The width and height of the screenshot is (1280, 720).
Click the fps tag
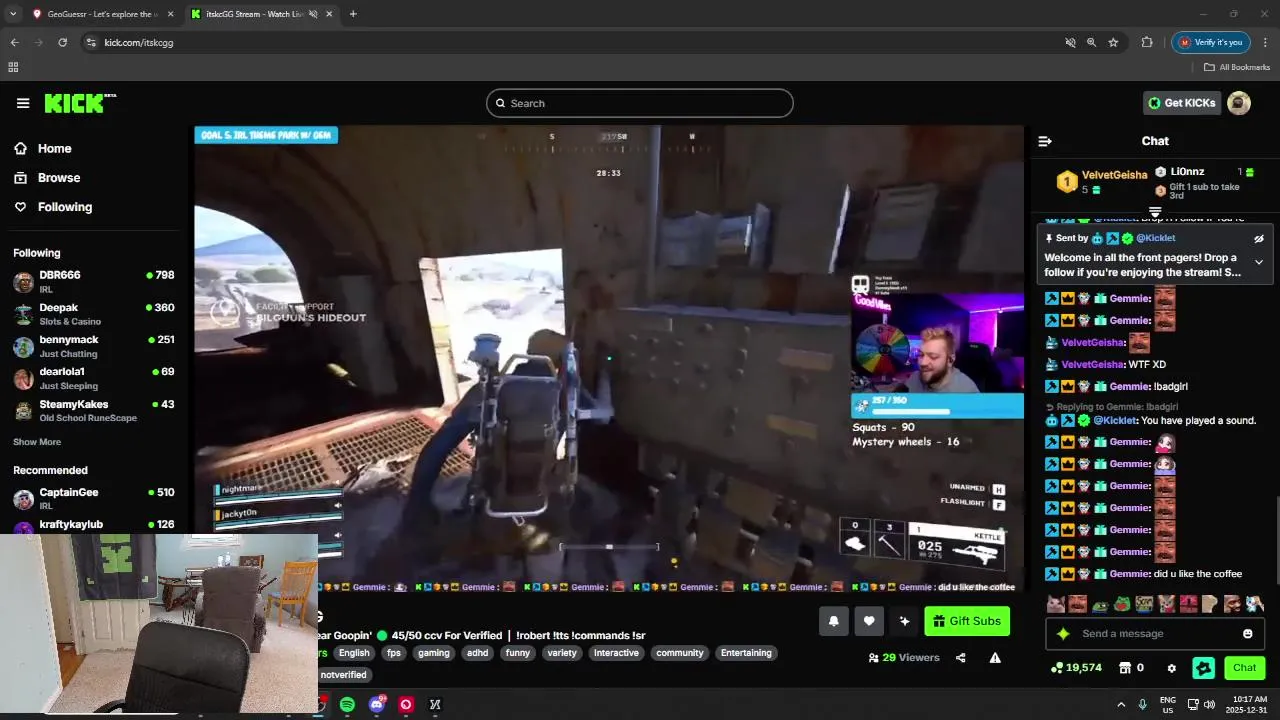point(393,653)
